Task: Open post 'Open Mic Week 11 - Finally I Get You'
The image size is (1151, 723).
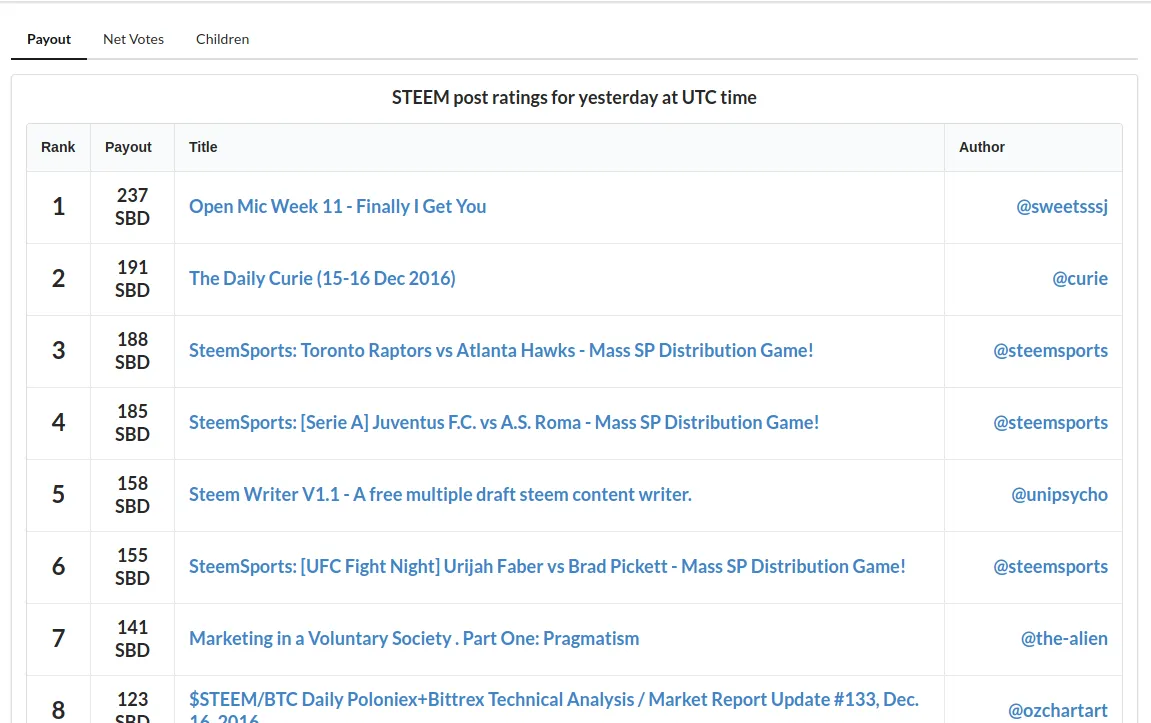Action: [x=338, y=206]
